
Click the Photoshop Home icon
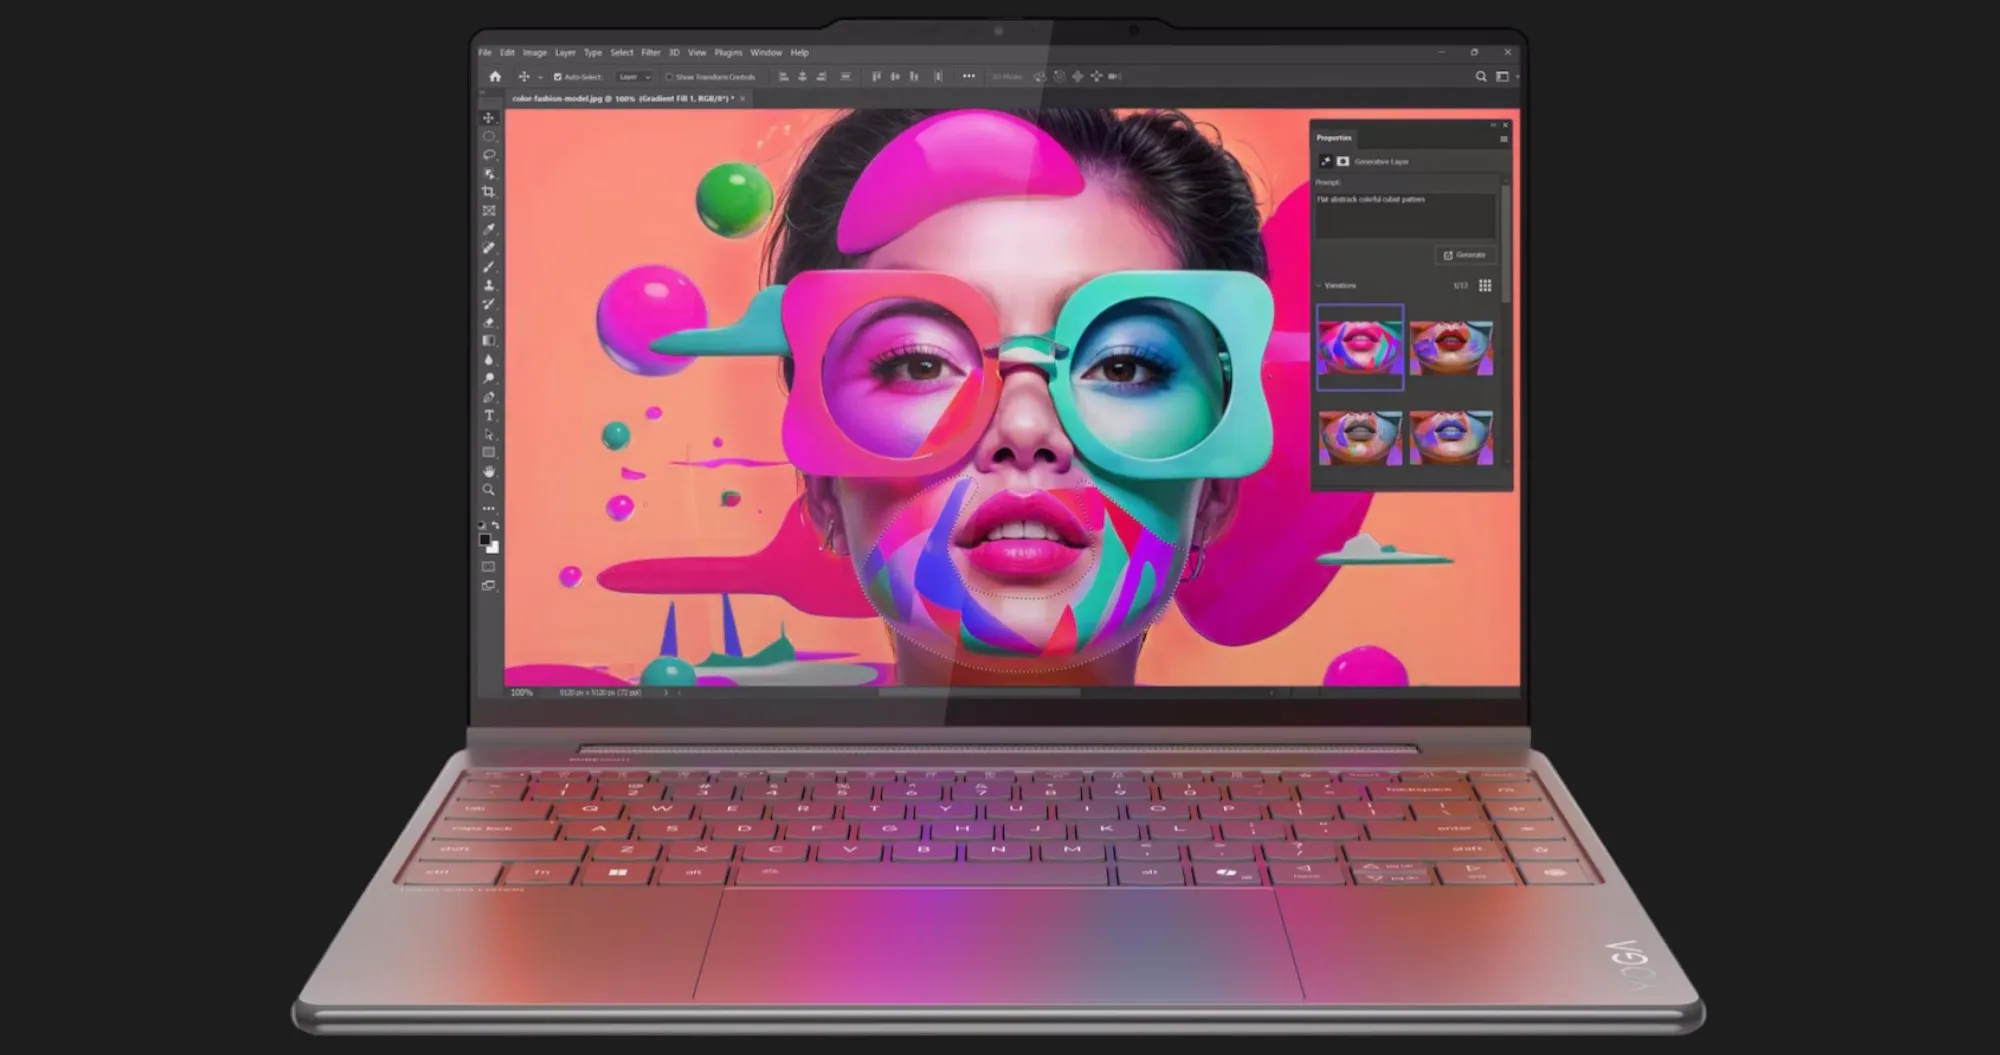496,77
